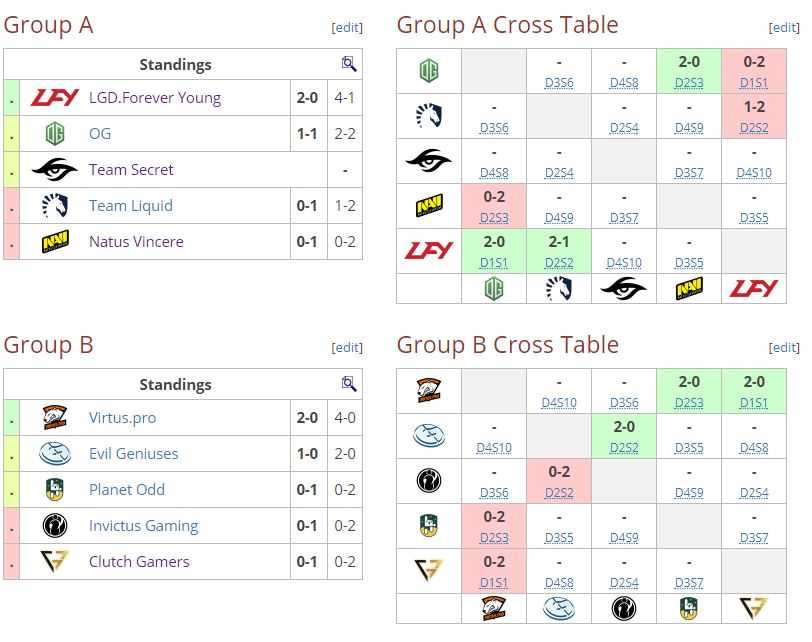812x642 pixels.
Task: Click the Clutch Gamers logo in Group B standings
Action: pyautogui.click(x=54, y=562)
